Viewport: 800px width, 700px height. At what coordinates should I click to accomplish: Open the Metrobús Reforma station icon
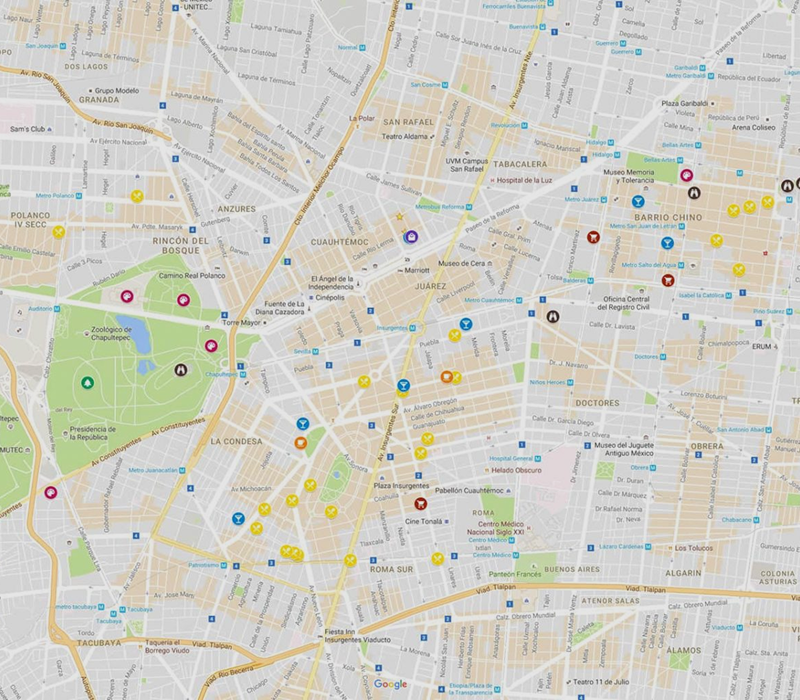click(x=469, y=207)
